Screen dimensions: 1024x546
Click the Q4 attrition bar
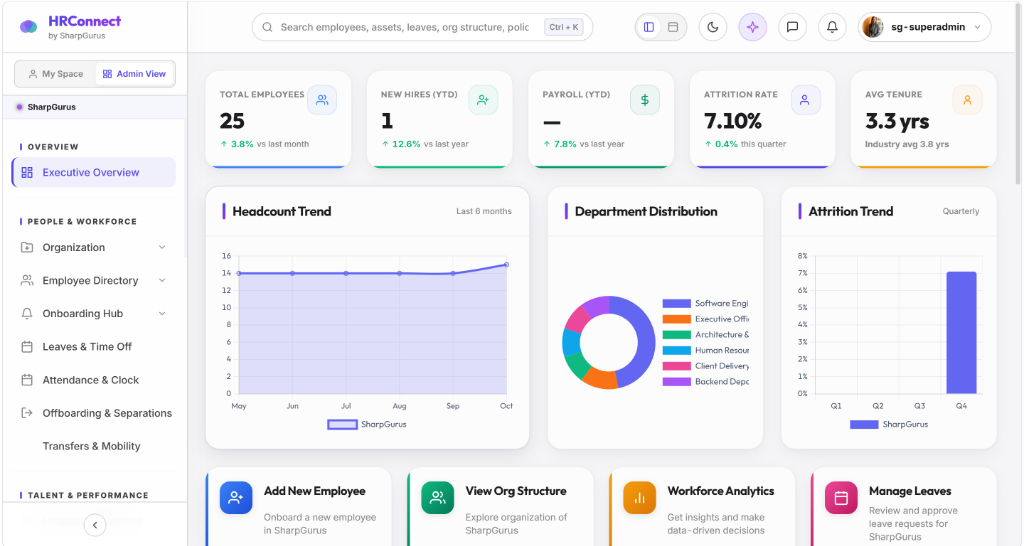[x=961, y=332]
